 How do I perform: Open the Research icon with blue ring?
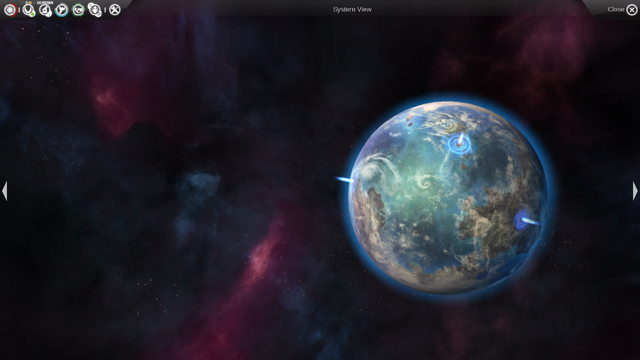point(62,9)
